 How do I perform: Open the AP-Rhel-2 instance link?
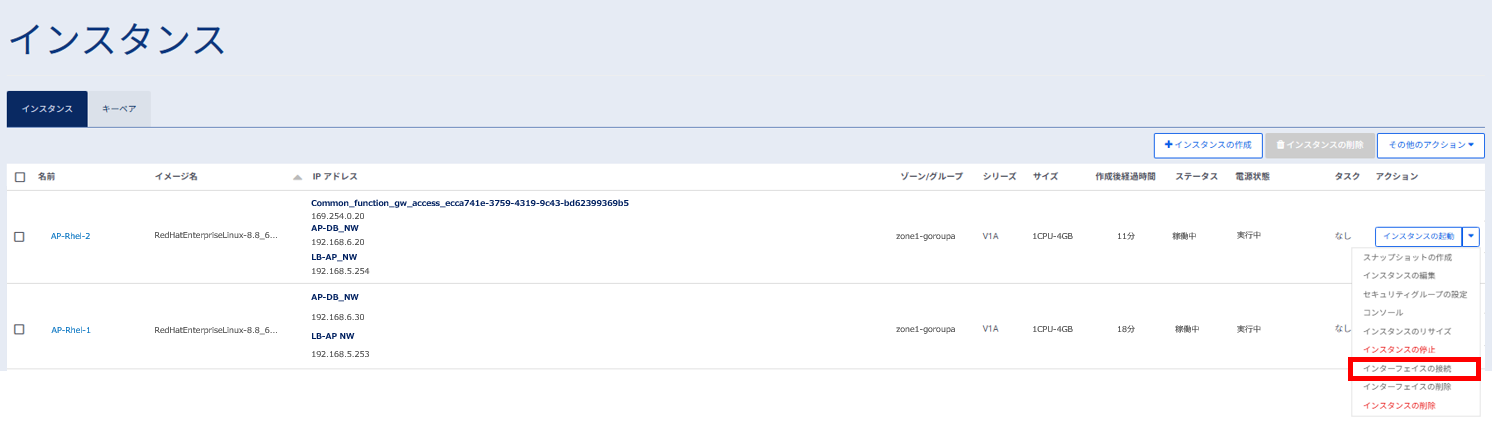click(x=71, y=237)
